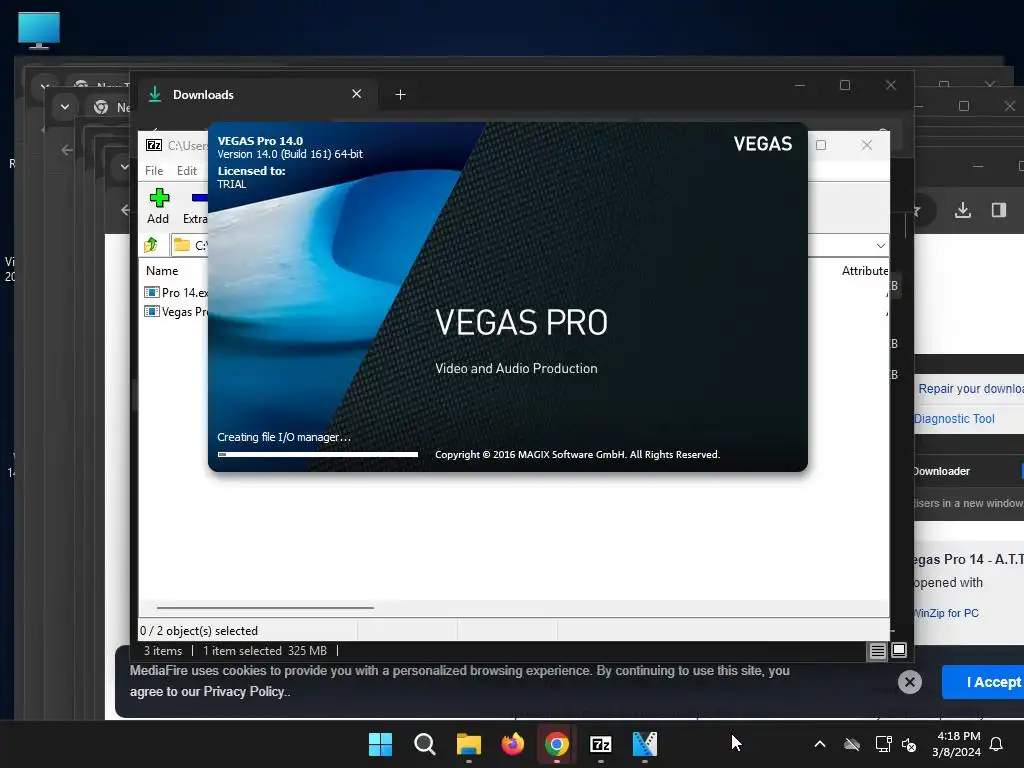
Task: Select the Vegas Pro file row in 7-Zip
Action: 176,312
